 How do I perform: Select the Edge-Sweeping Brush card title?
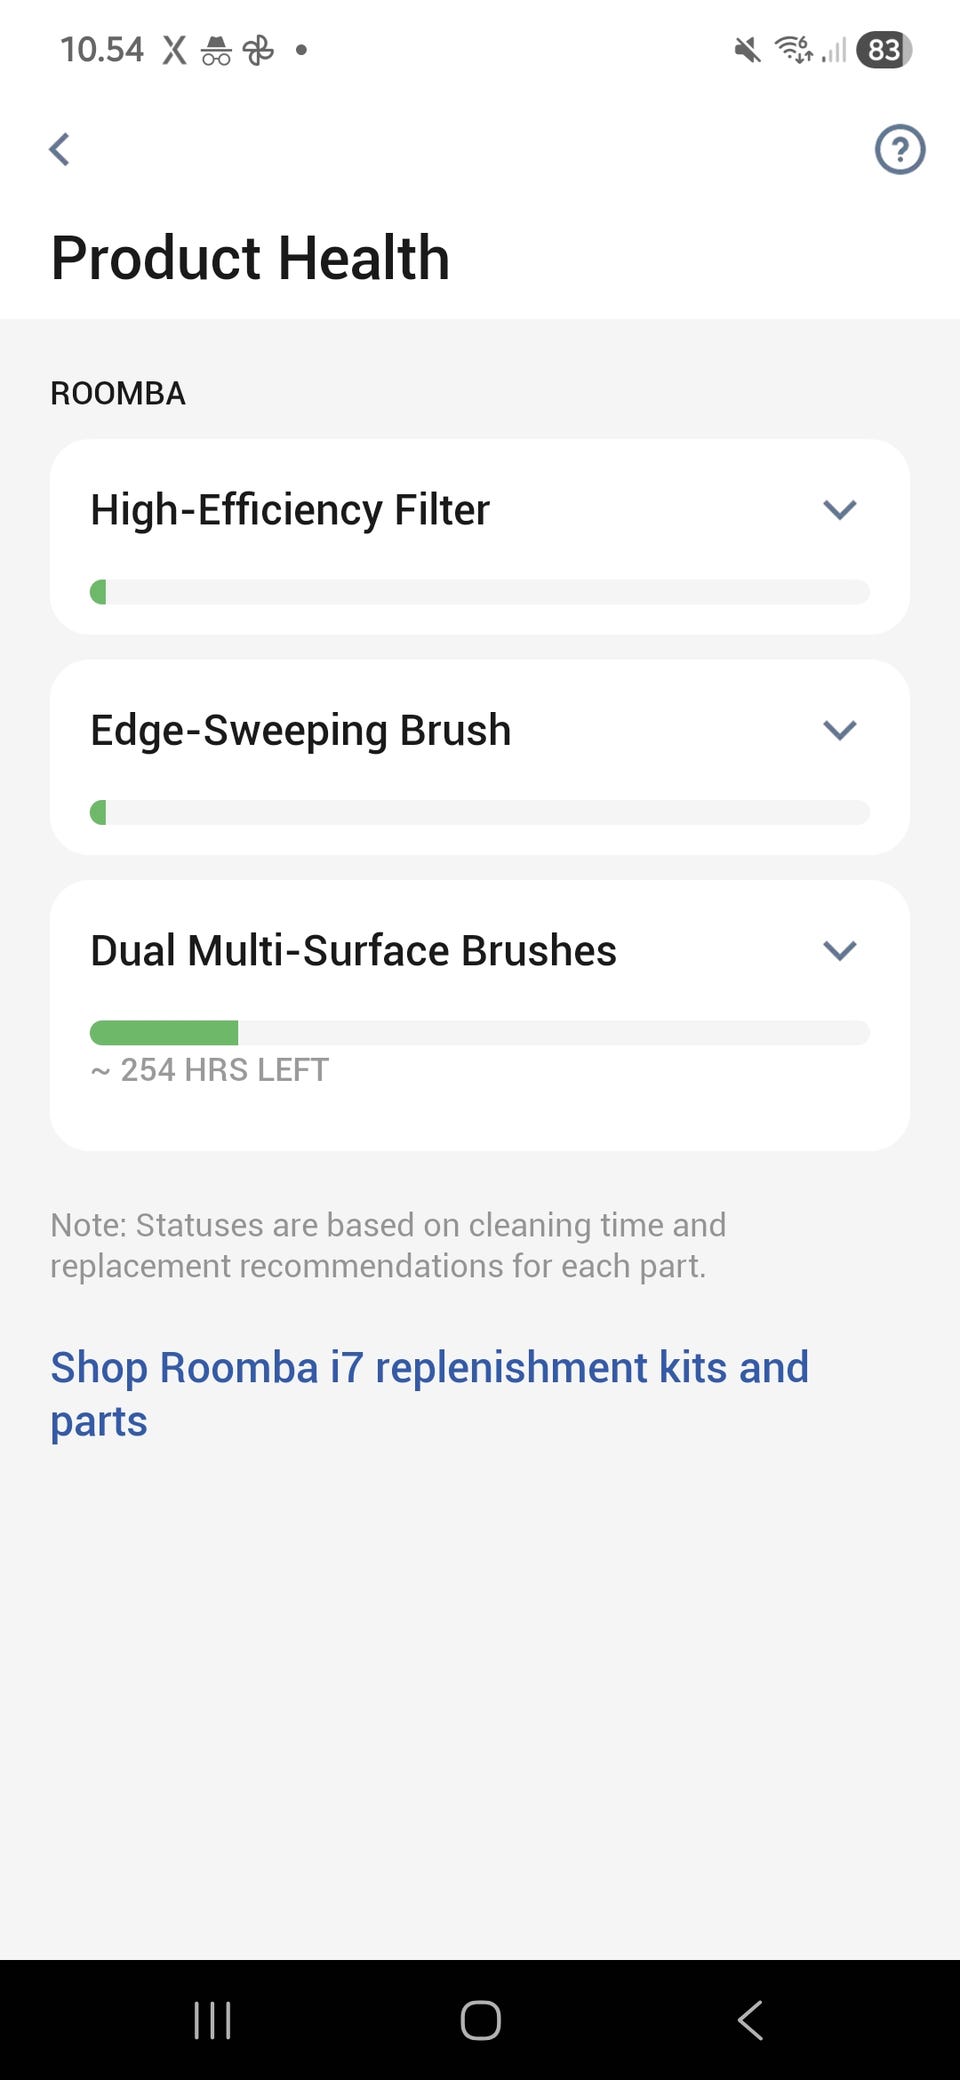click(x=300, y=730)
